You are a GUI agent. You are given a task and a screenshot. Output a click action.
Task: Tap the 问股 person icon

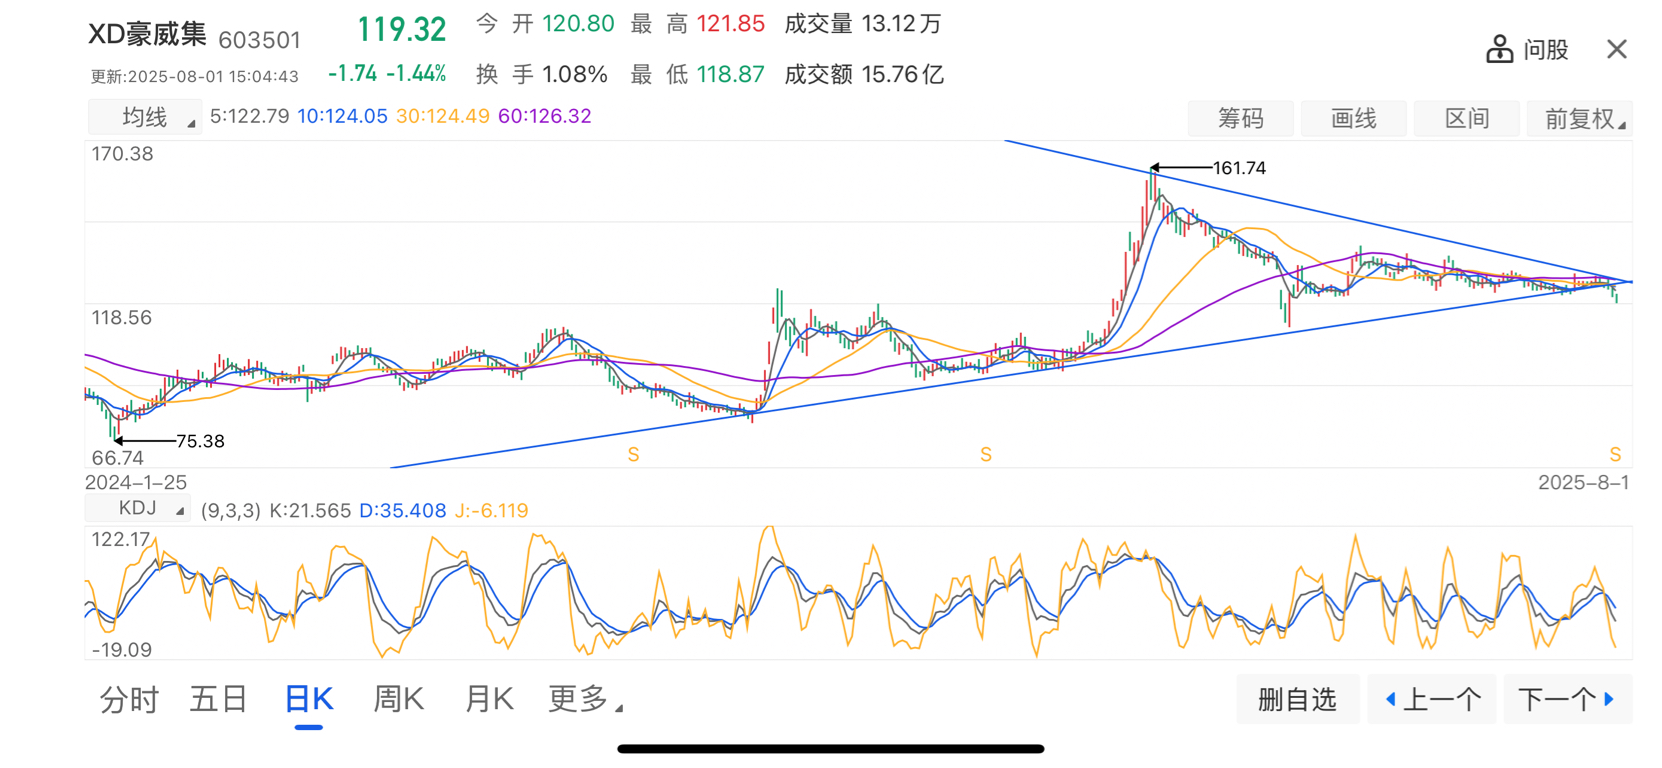click(x=1499, y=49)
